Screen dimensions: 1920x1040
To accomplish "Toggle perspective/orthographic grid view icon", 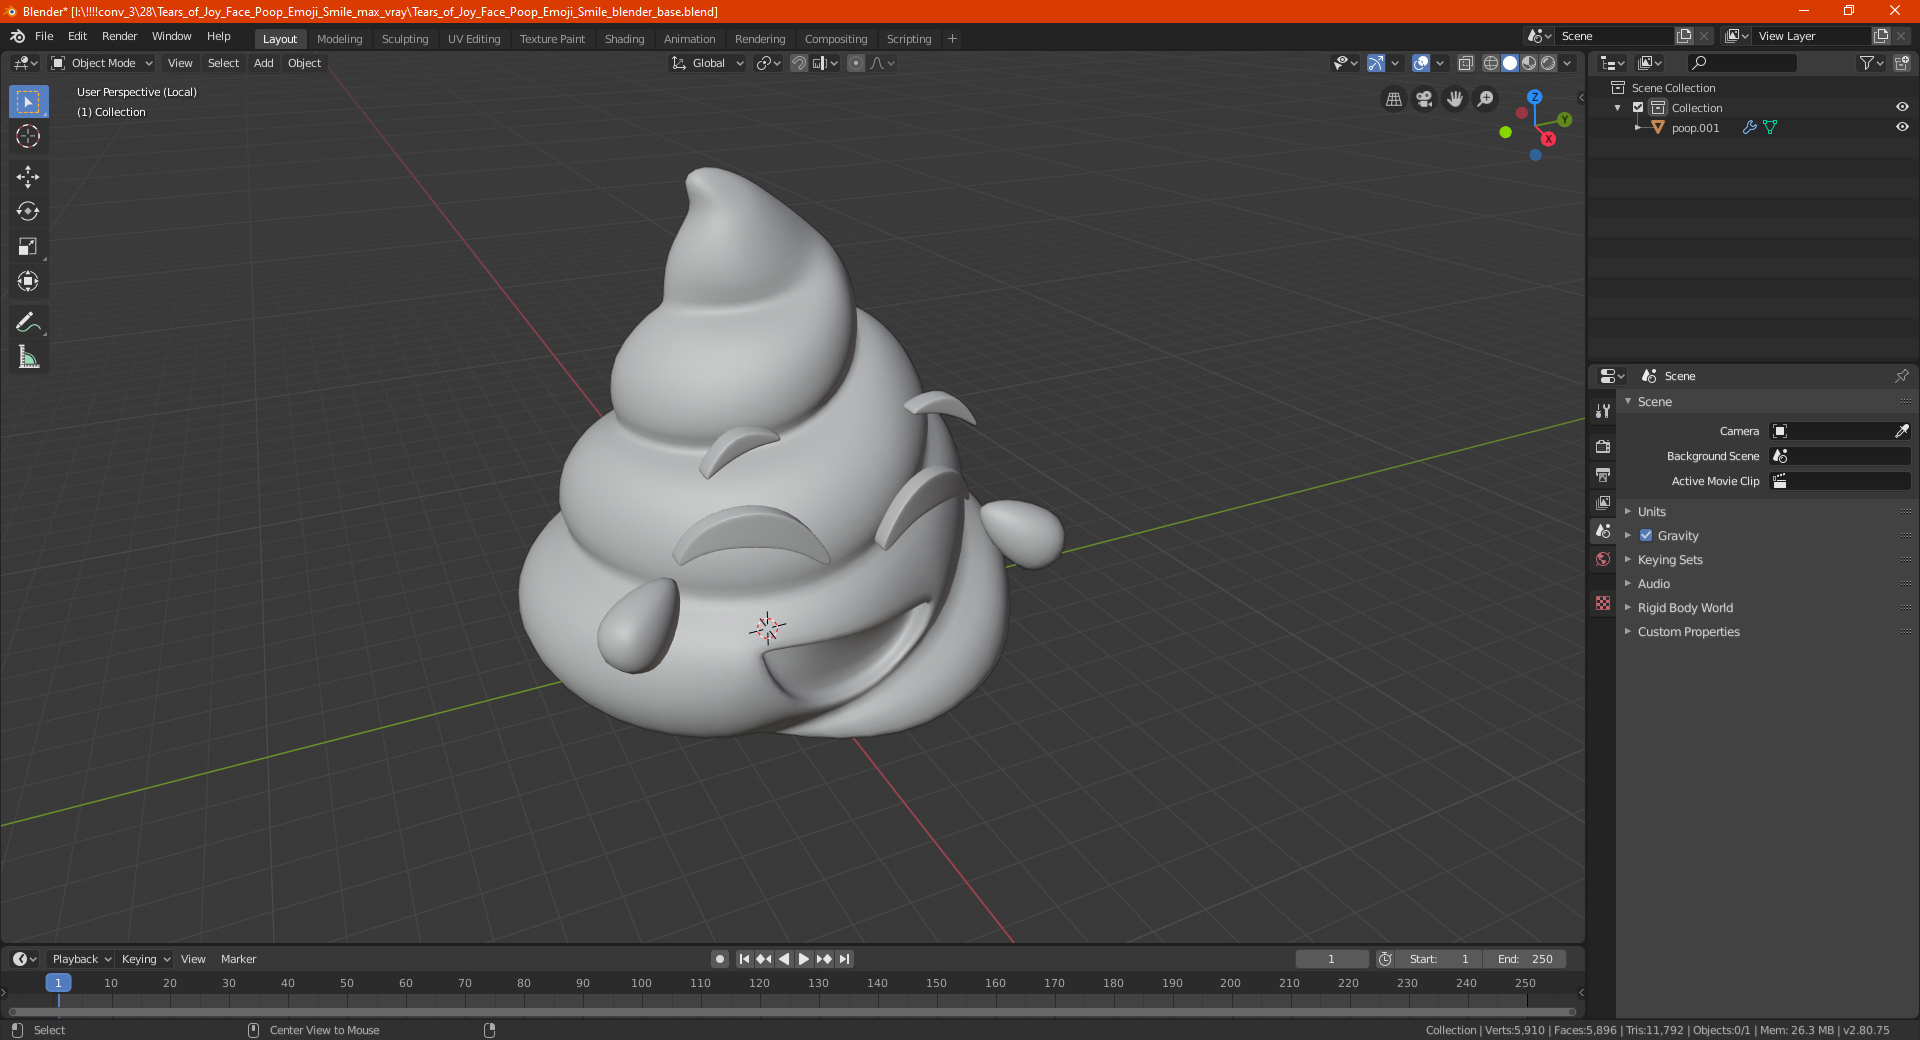I will pyautogui.click(x=1394, y=99).
